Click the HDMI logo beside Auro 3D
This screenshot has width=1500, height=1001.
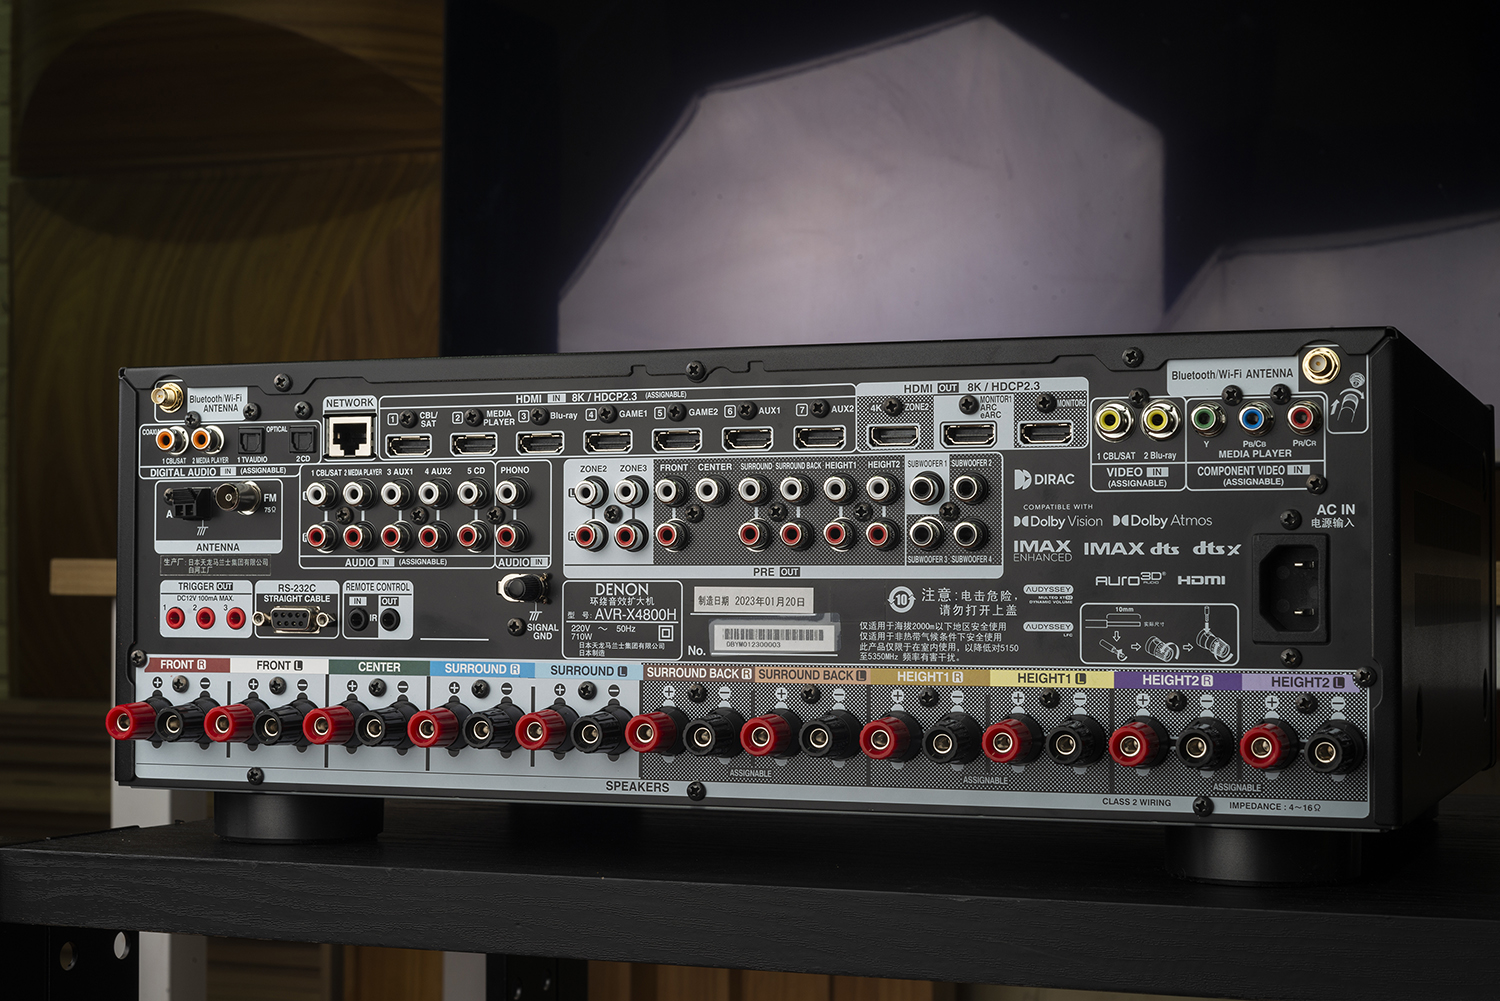tap(1201, 580)
